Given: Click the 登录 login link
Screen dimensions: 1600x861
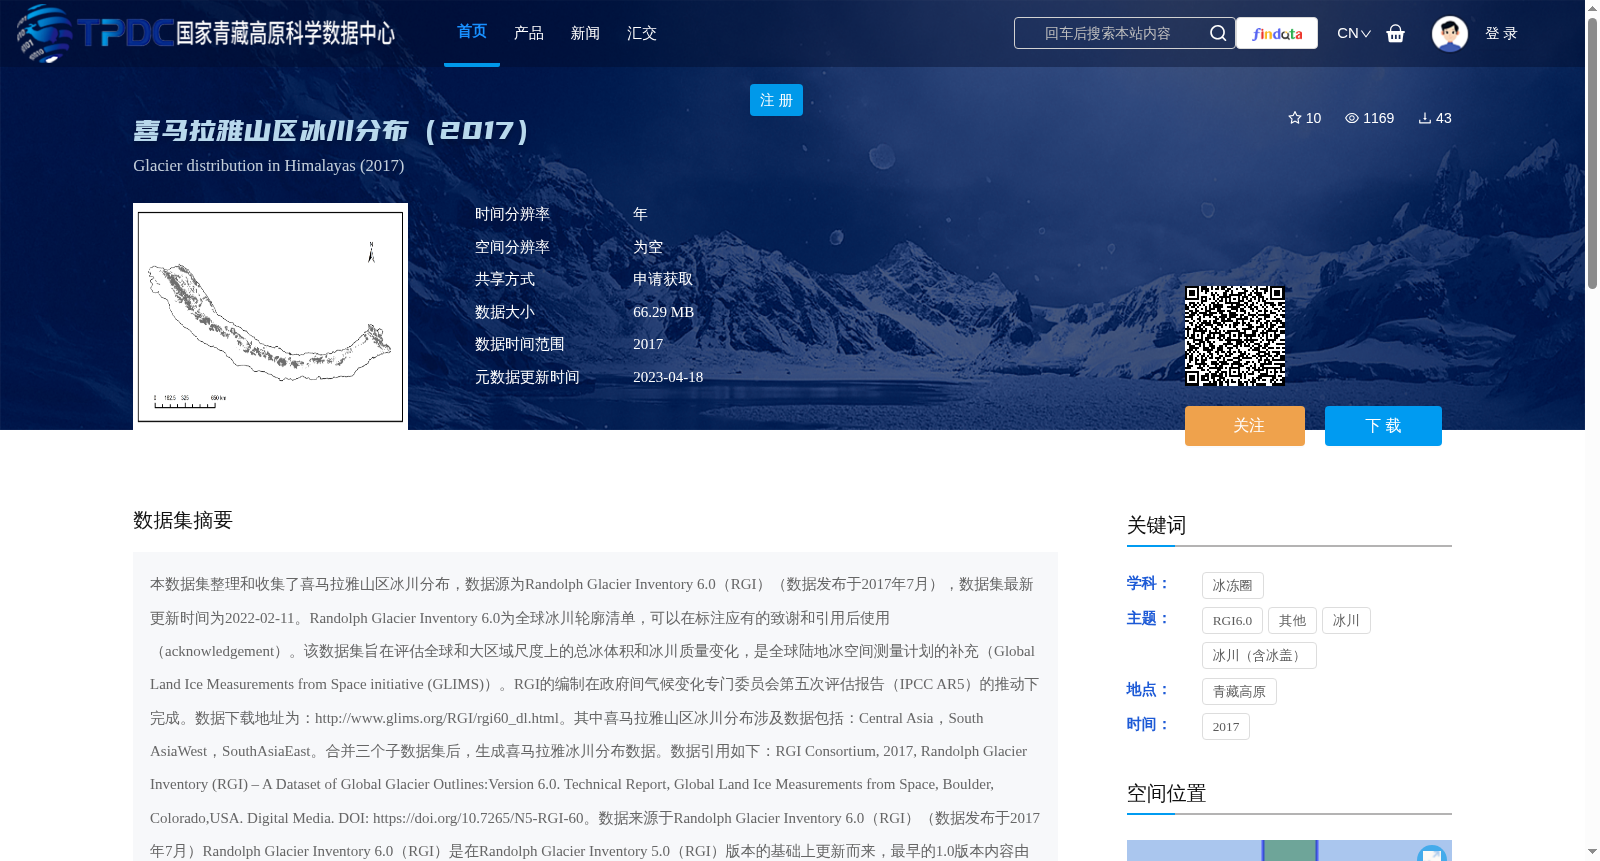Looking at the screenshot, I should tap(1501, 33).
